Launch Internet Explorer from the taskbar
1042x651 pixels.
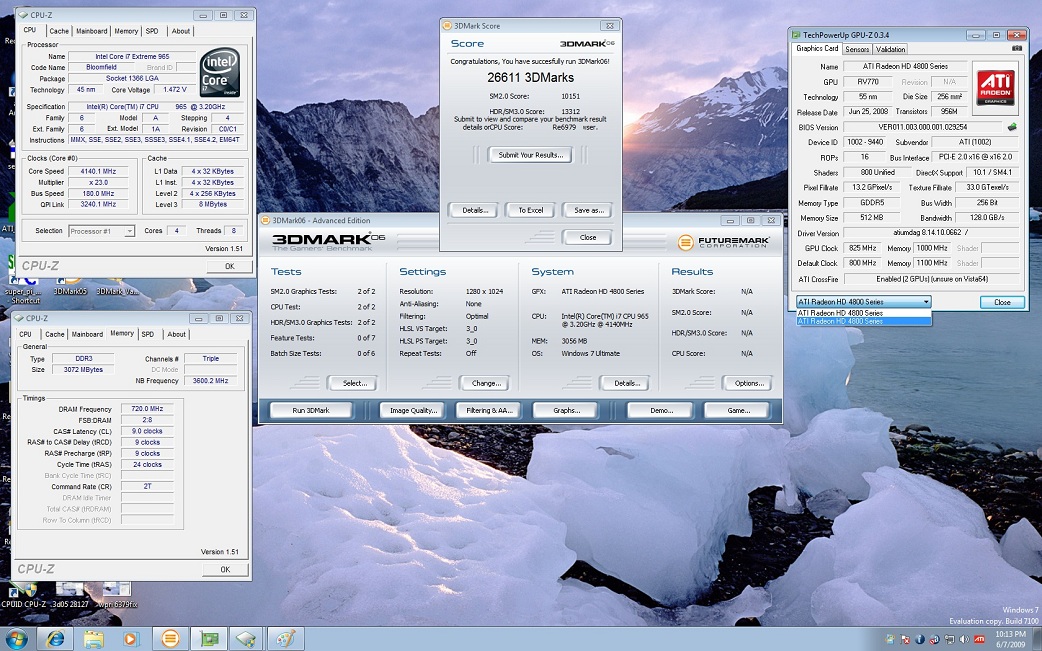point(55,639)
